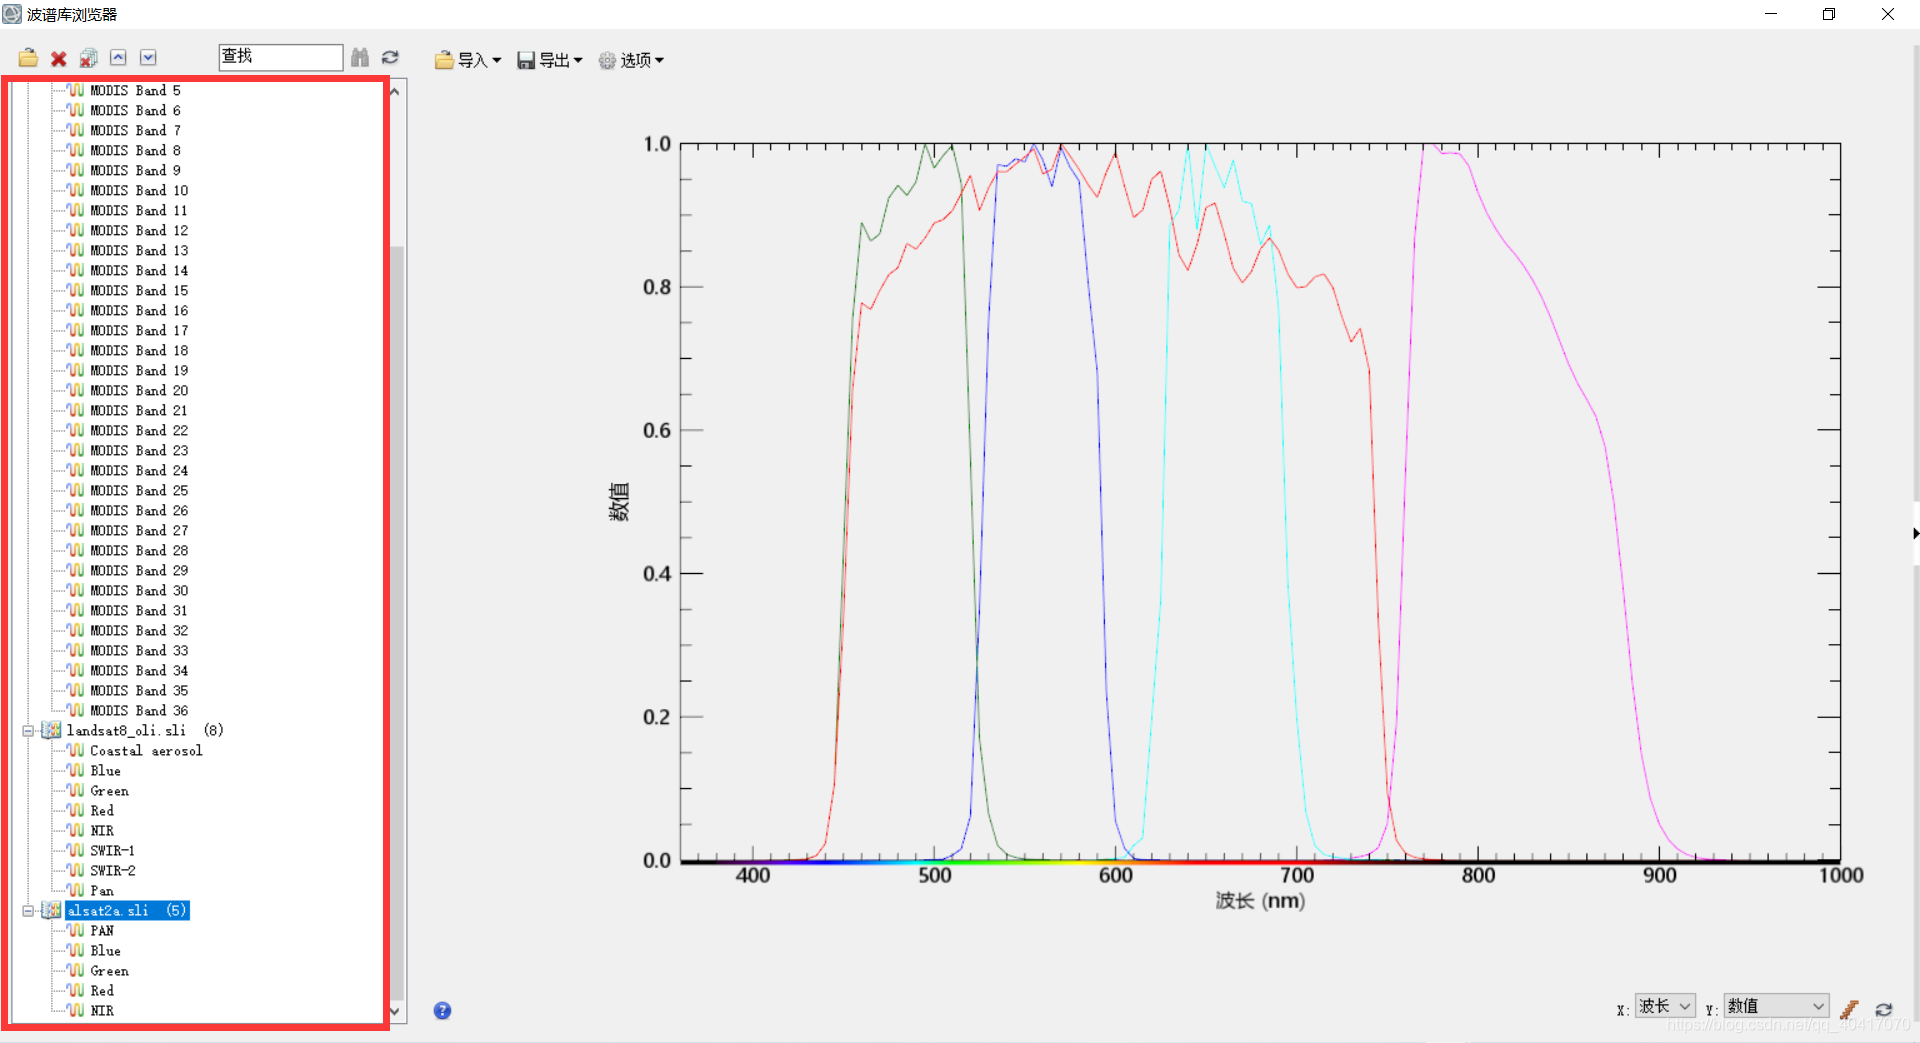The width and height of the screenshot is (1920, 1043).
Task: Select alsat2a Blue spectrum
Action: pos(106,950)
